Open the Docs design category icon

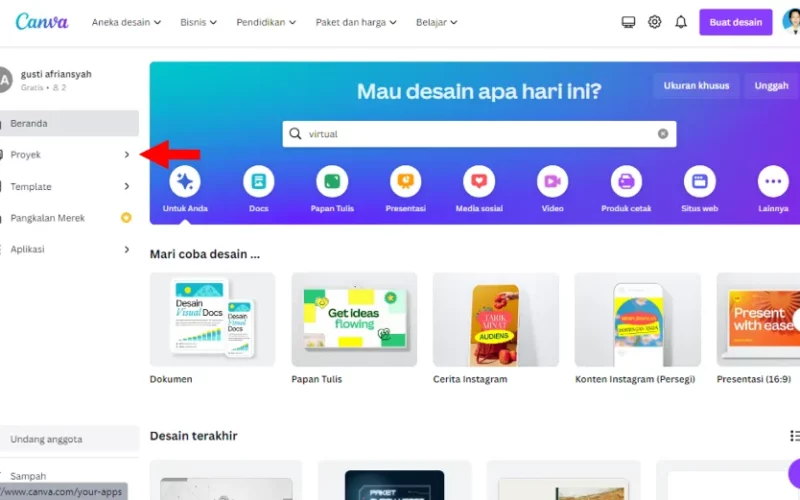259,181
